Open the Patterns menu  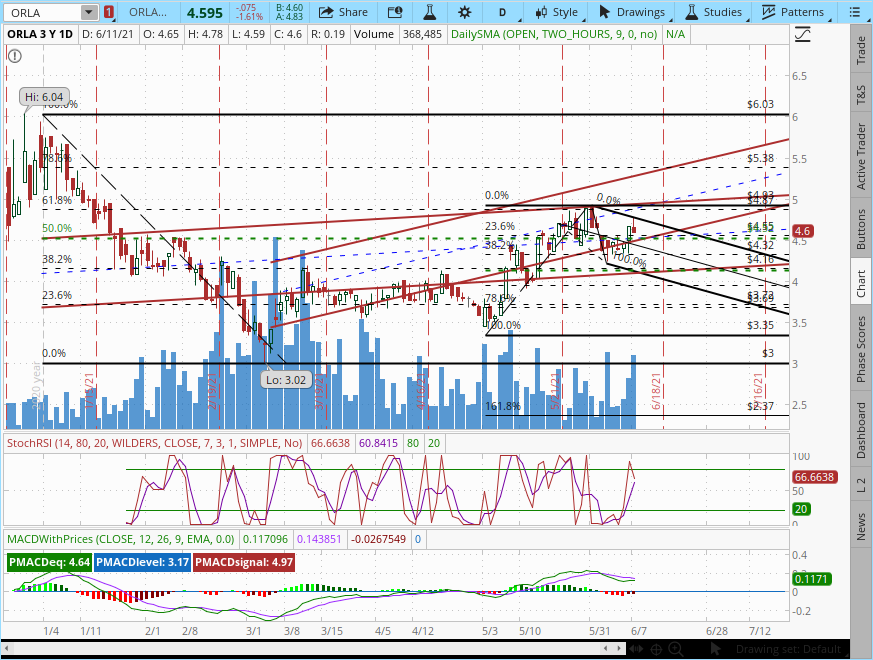pos(794,12)
